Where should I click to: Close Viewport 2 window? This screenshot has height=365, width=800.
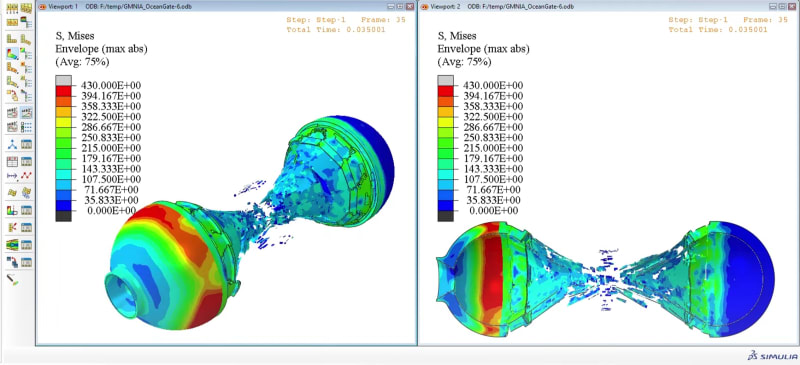pos(792,7)
